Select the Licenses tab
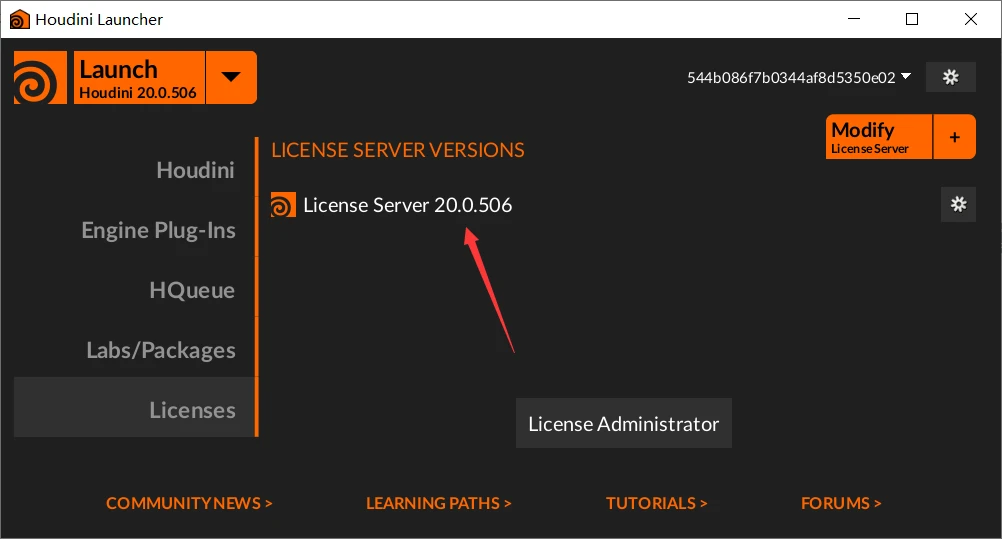Viewport: 1002px width, 539px height. pyautogui.click(x=192, y=411)
